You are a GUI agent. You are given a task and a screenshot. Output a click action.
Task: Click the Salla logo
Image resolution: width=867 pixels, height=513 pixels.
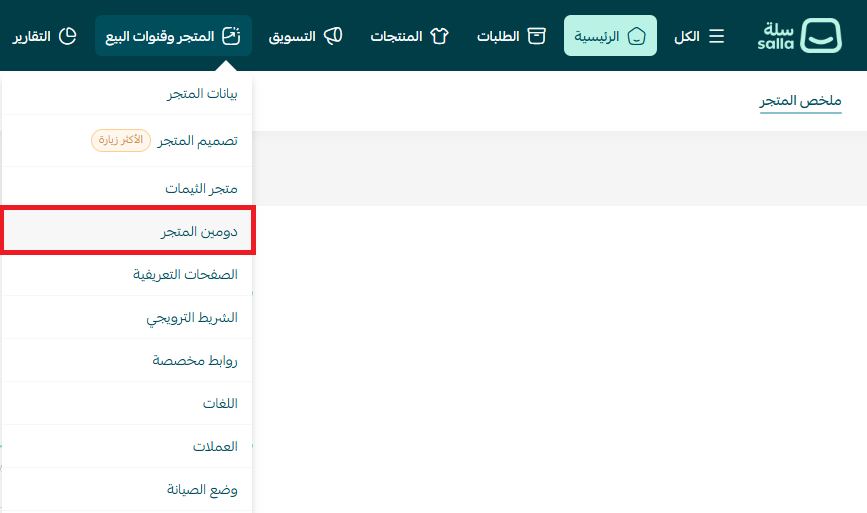(800, 35)
